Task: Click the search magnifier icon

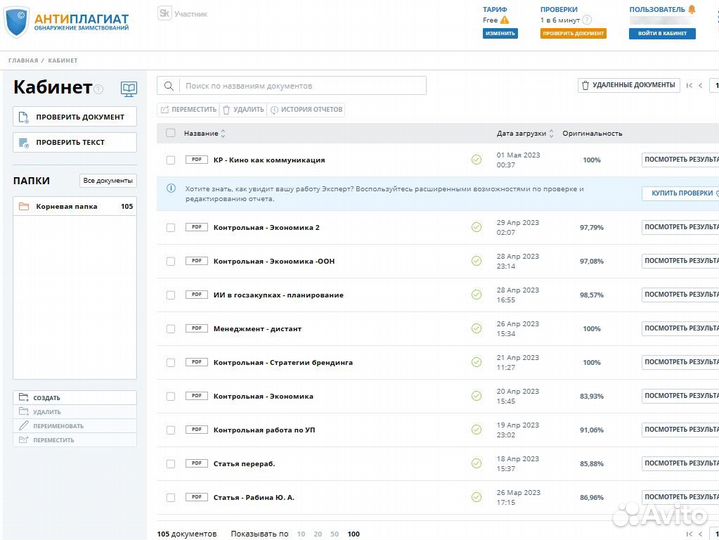Action: (170, 86)
